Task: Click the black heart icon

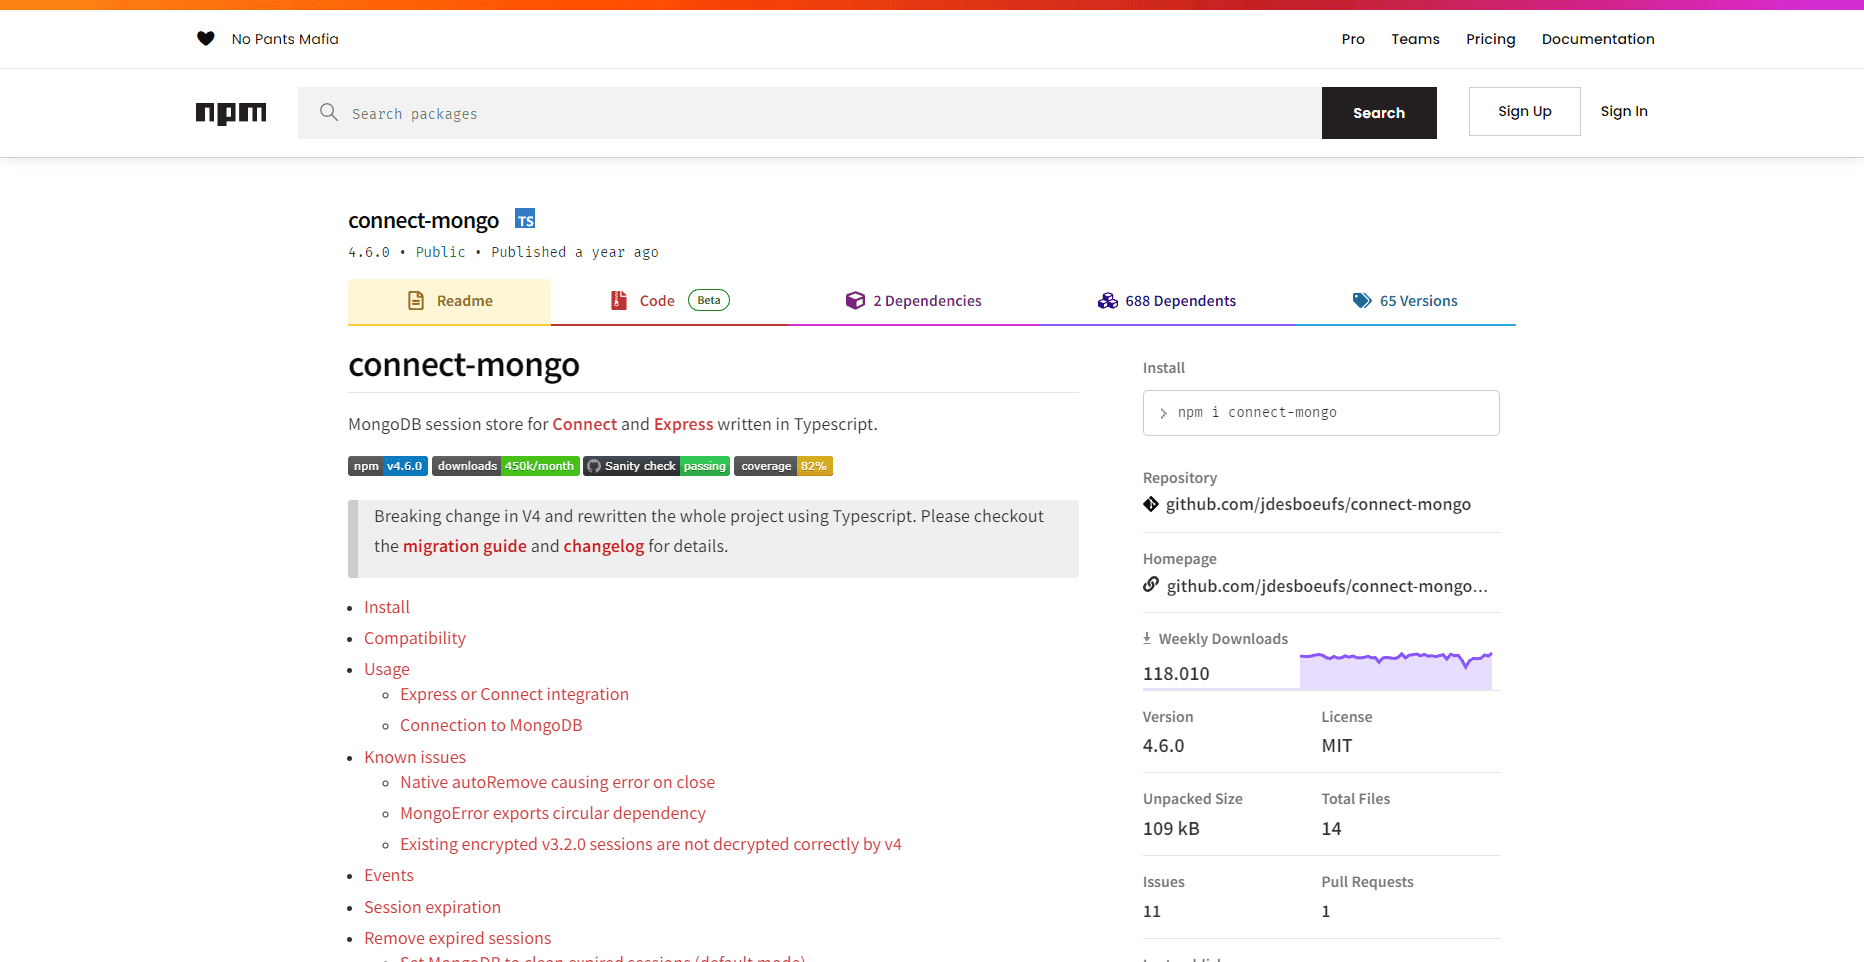Action: (x=206, y=39)
